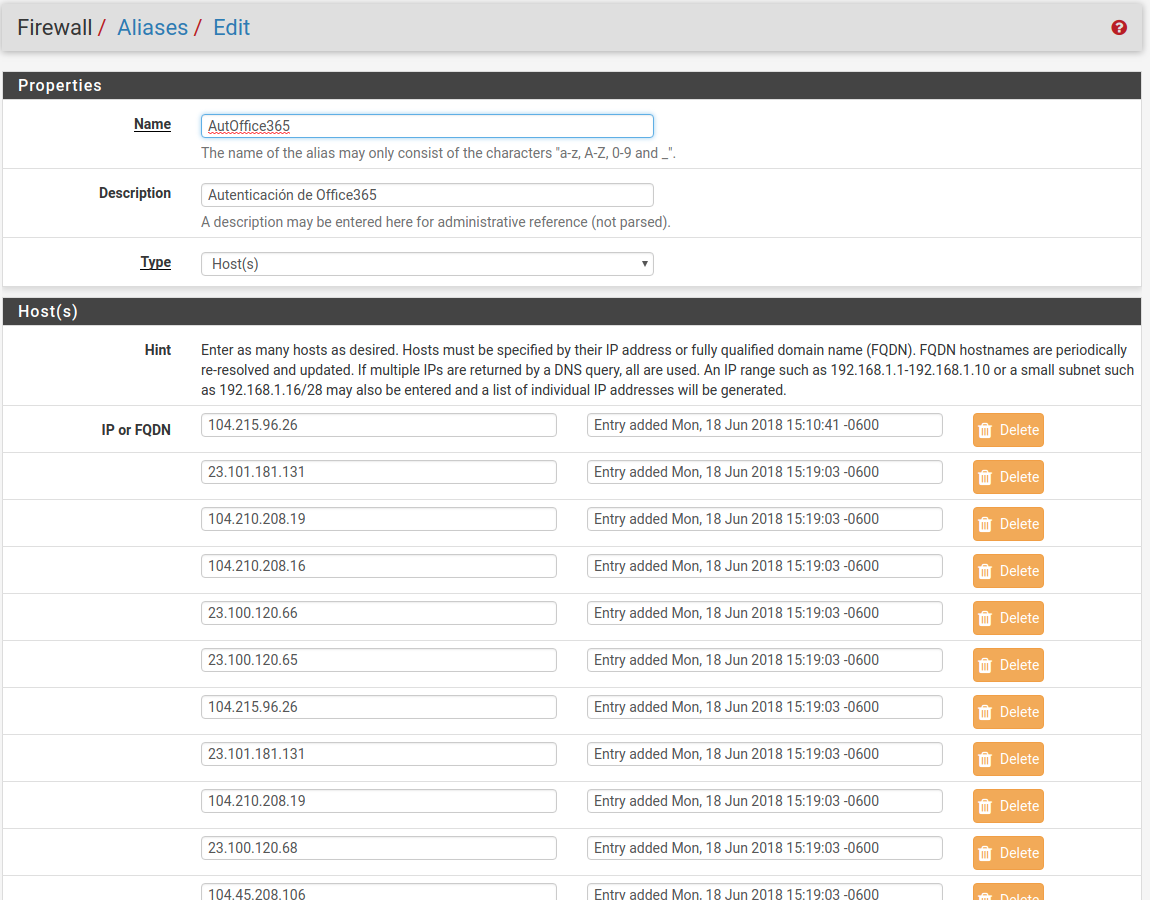Delete the 23.100.120.65 host entry
Viewport: 1150px width, 900px height.
point(1008,665)
